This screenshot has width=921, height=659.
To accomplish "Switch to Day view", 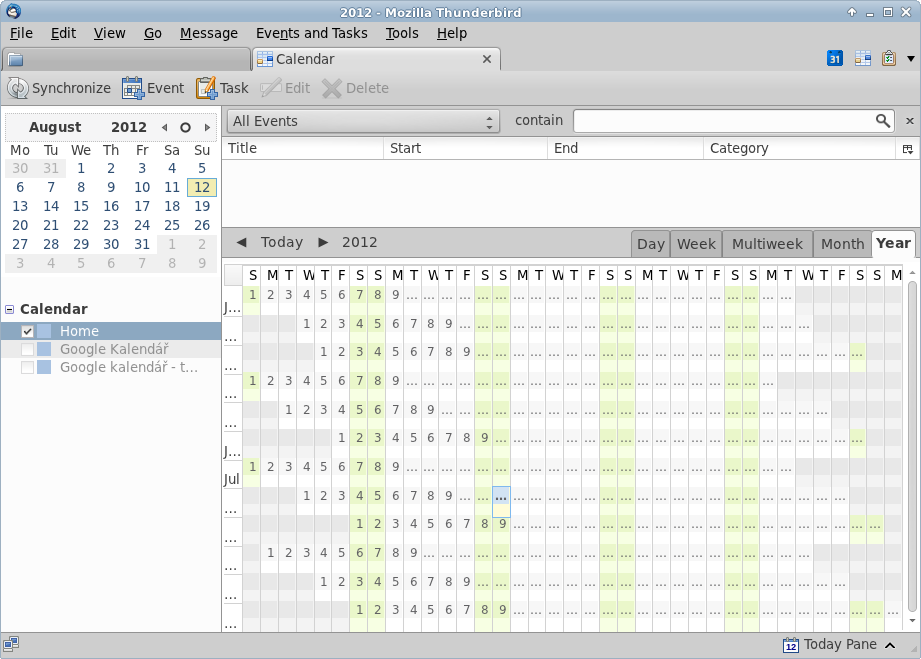I will [x=650, y=244].
